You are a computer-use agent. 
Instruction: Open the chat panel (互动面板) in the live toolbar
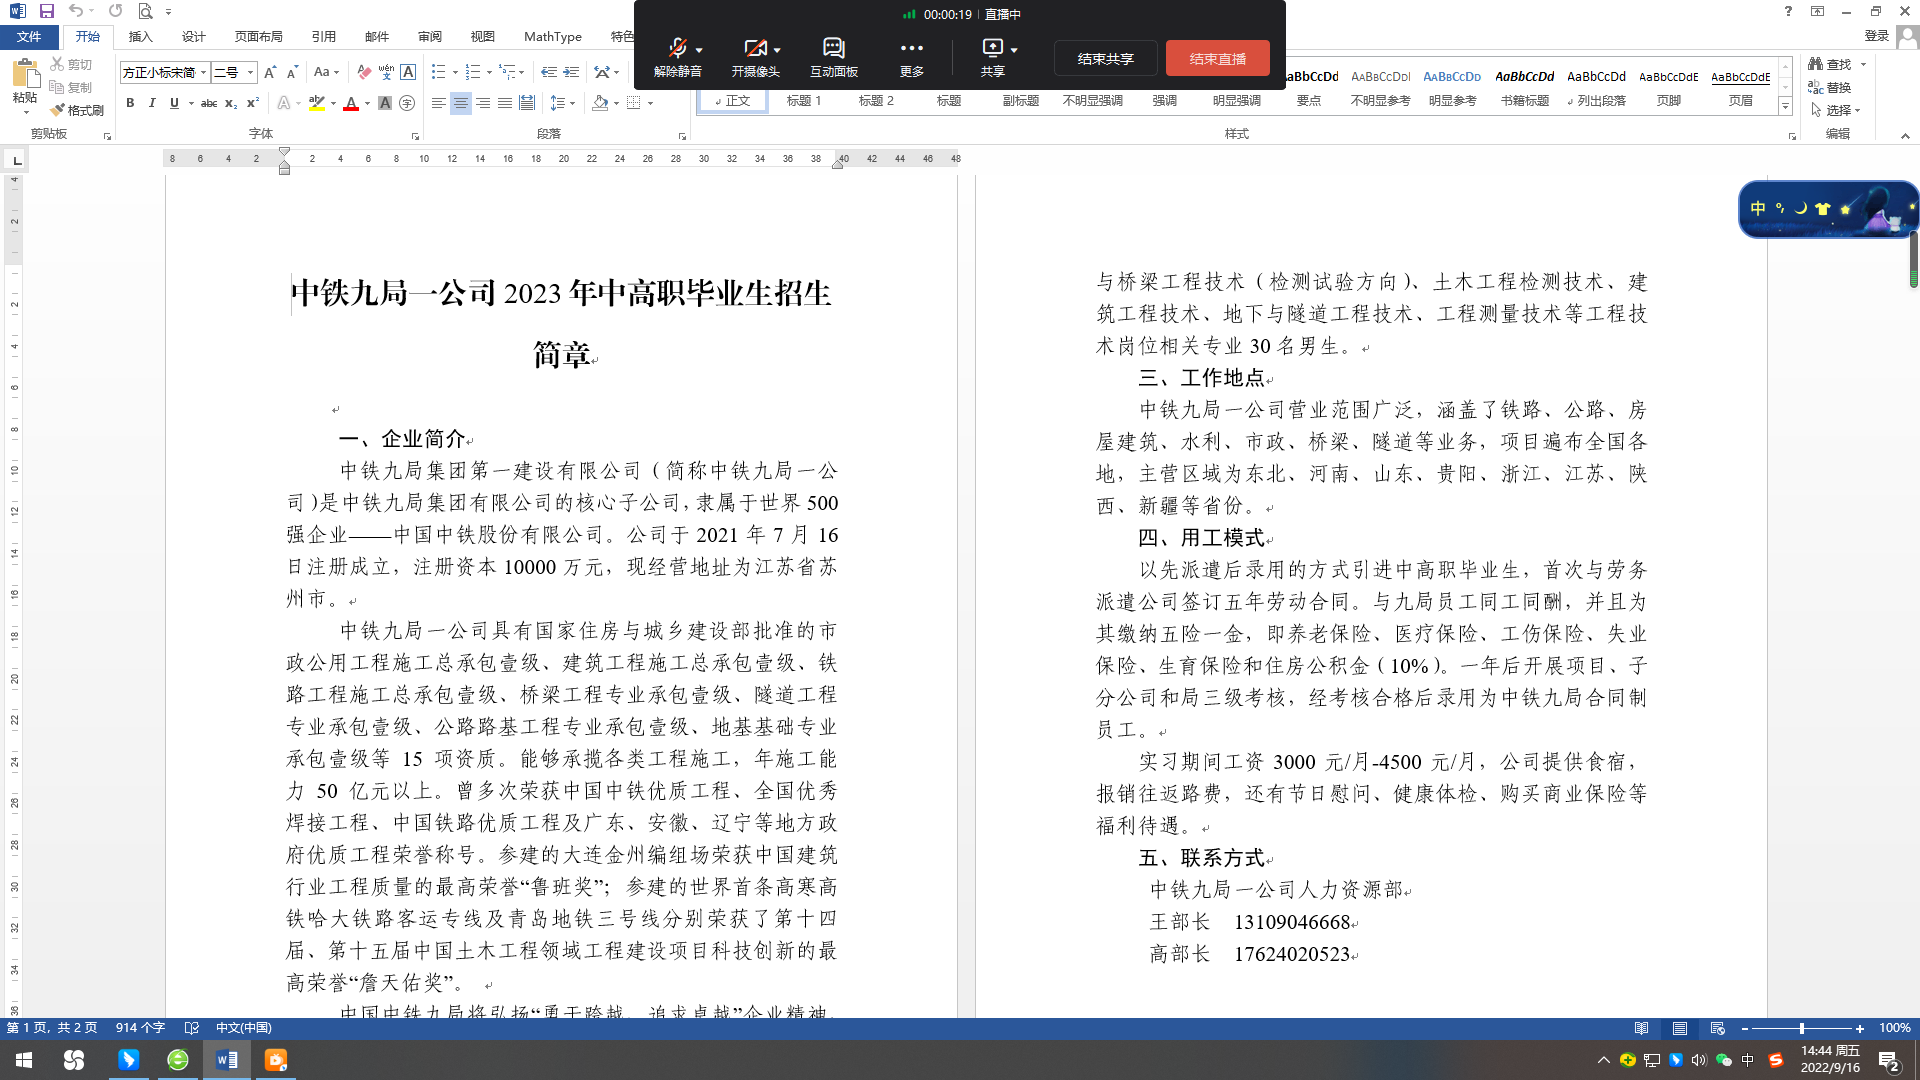click(x=834, y=57)
